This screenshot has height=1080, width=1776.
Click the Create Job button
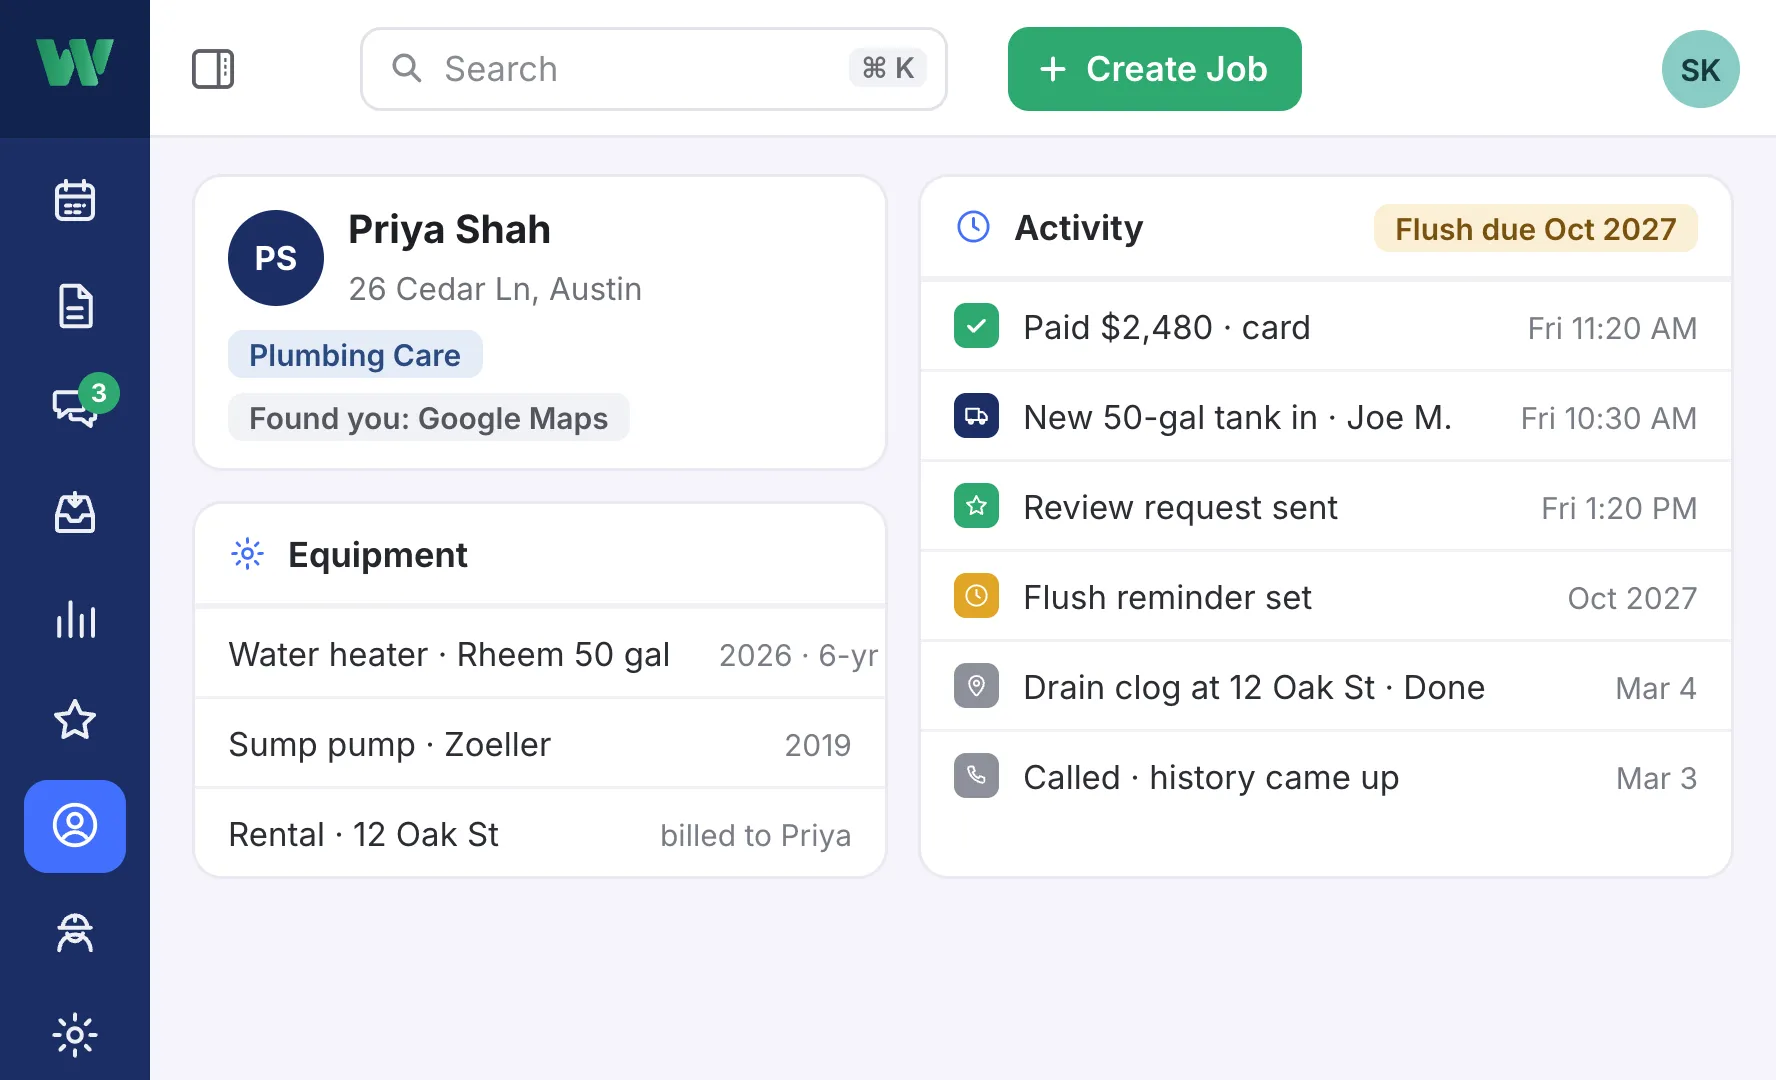pos(1155,69)
